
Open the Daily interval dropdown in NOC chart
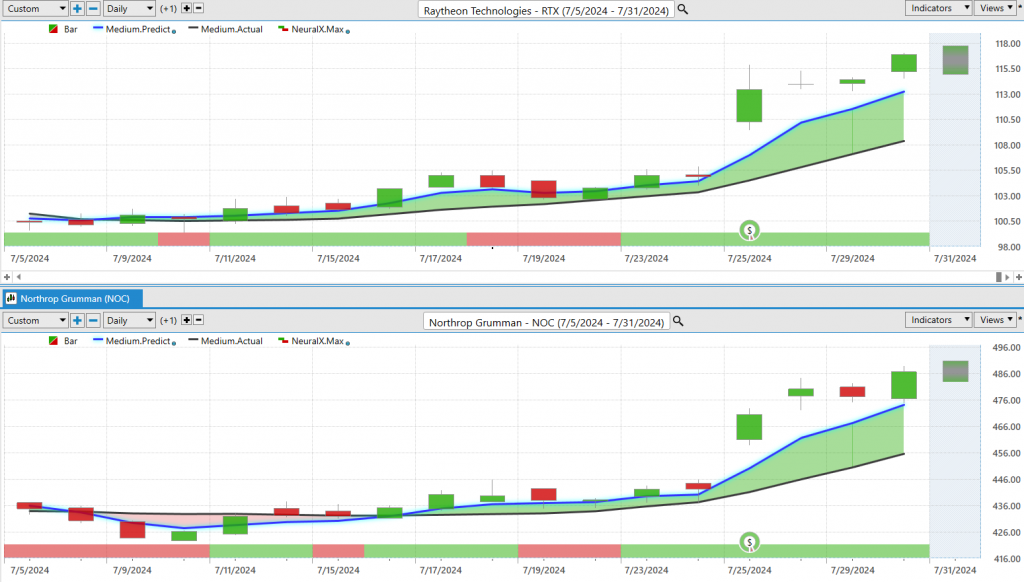coord(129,320)
